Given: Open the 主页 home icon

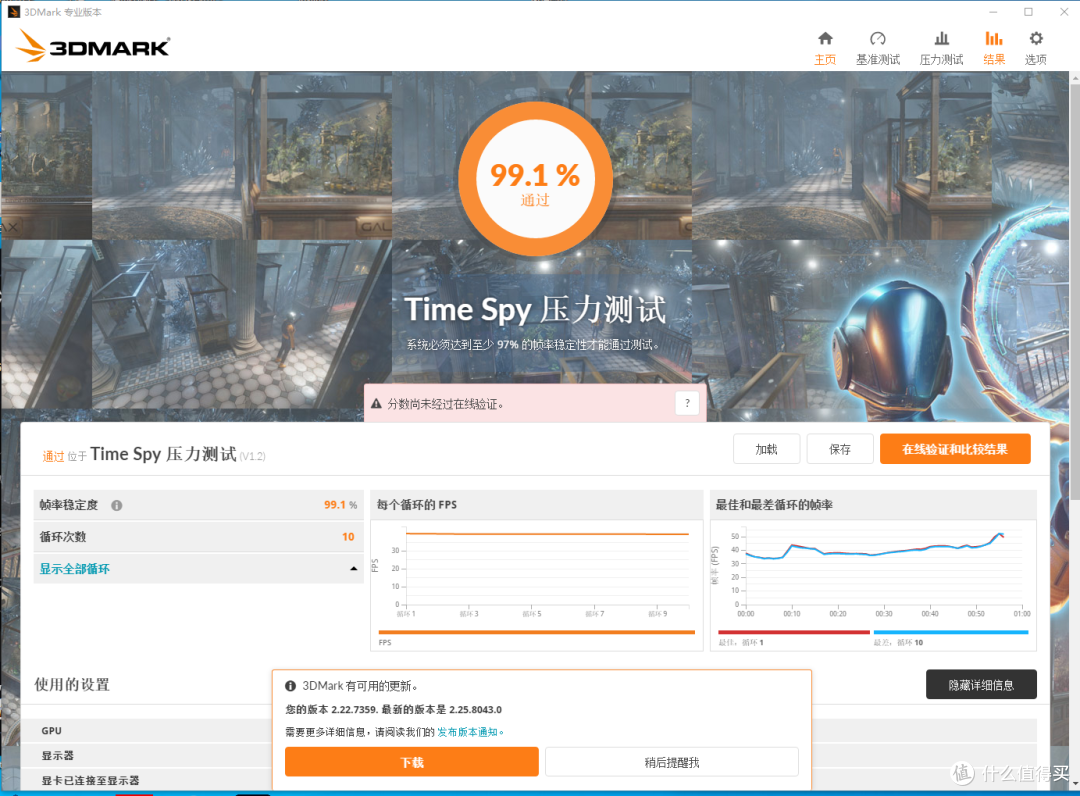Looking at the screenshot, I should [825, 39].
